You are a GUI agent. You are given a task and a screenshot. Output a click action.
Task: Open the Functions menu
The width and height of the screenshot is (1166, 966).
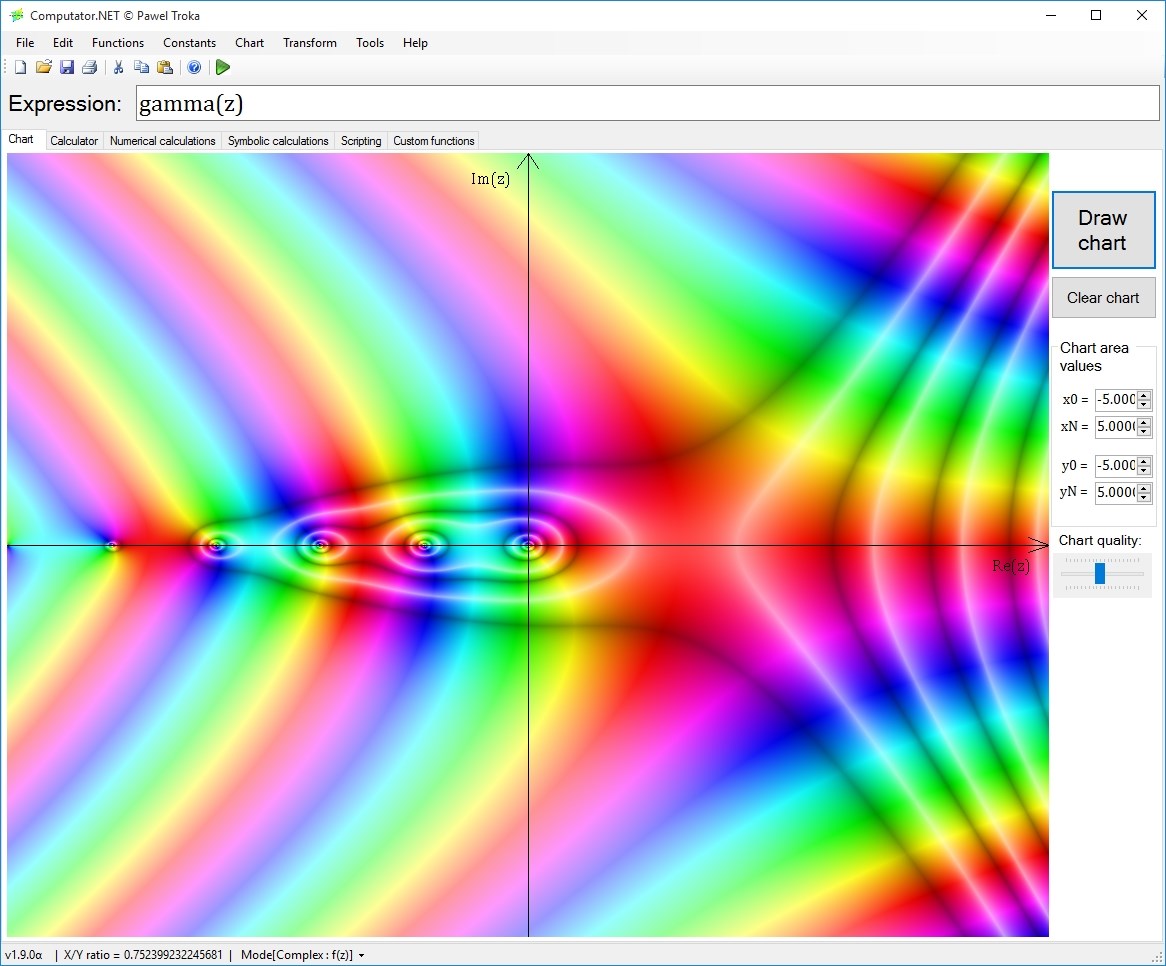click(117, 43)
